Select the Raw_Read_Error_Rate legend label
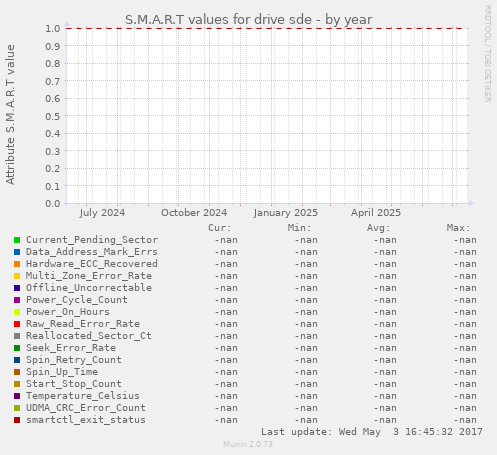The width and height of the screenshot is (497, 455). [x=83, y=324]
